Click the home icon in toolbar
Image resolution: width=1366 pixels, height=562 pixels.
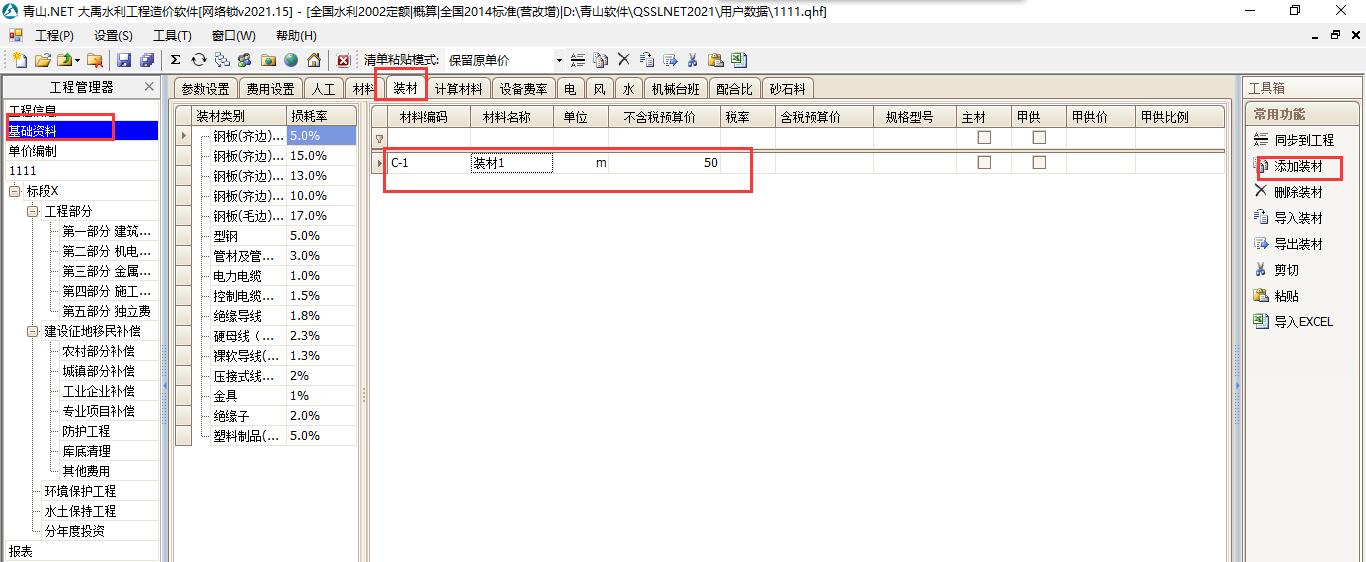click(314, 60)
